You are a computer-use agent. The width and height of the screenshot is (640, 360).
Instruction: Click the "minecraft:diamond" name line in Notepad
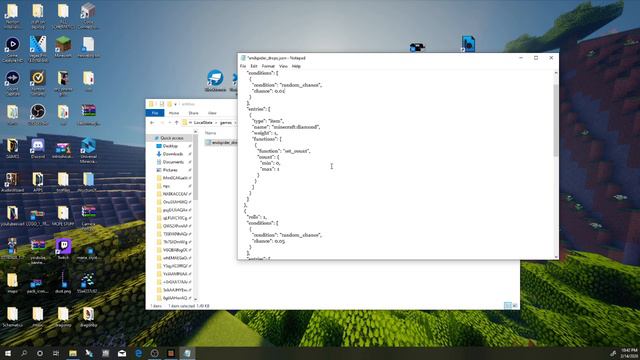(286, 127)
